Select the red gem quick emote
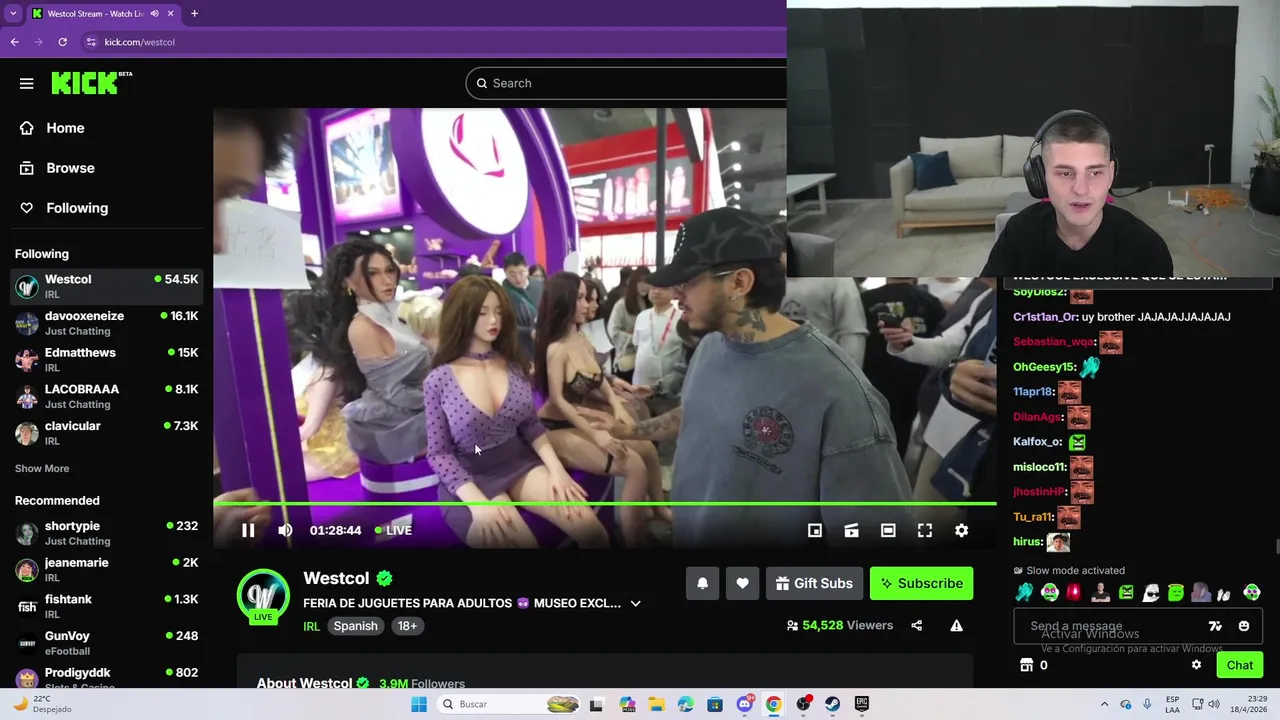Screen dimensions: 1280x720 pyautogui.click(x=1075, y=593)
